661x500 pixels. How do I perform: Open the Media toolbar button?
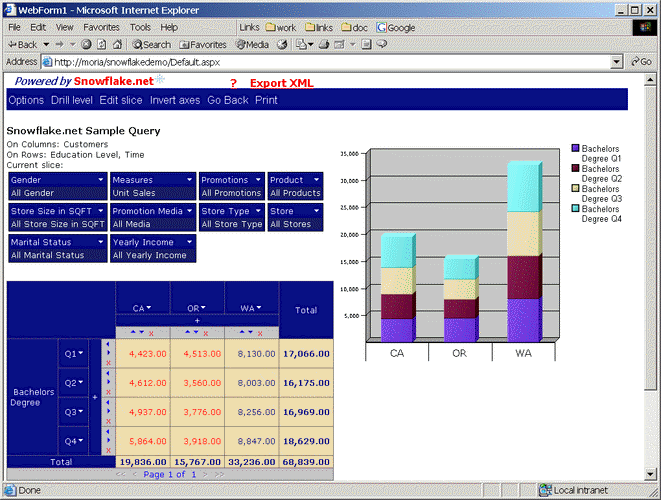coord(252,44)
